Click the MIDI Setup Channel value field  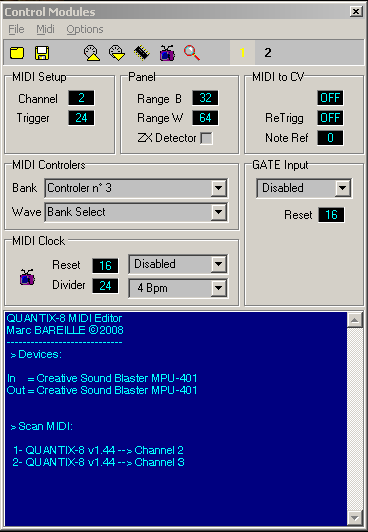(81, 98)
